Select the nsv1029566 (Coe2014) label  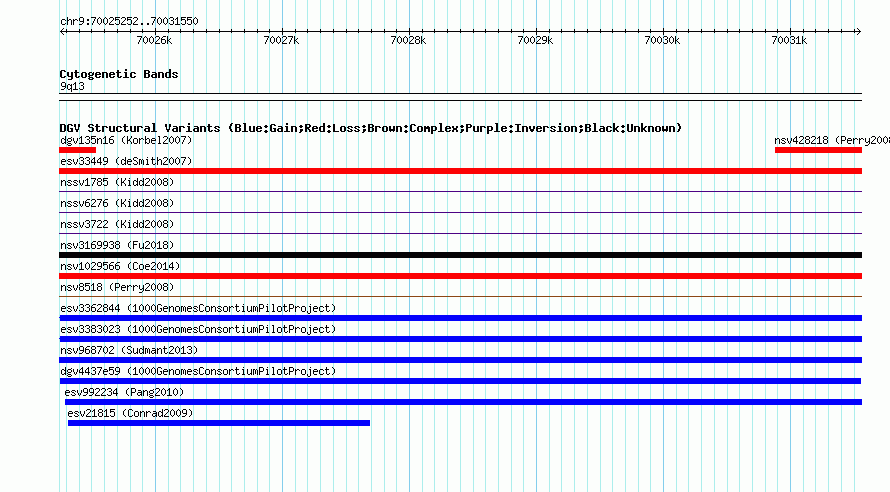click(x=120, y=266)
